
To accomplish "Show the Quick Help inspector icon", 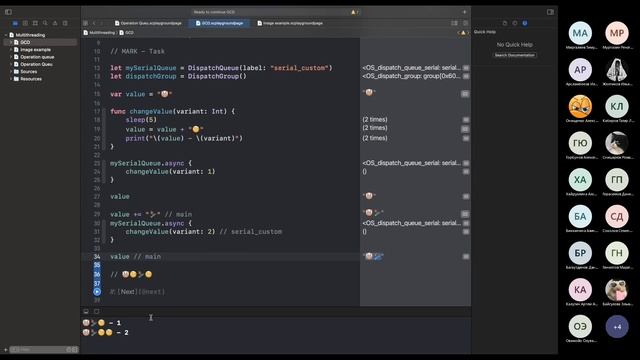I will pos(525,23).
